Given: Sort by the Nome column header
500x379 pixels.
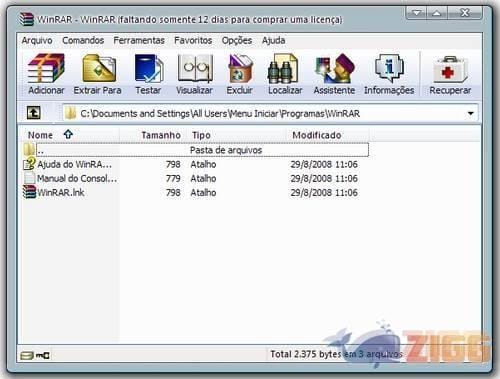Looking at the screenshot, I should (40, 135).
